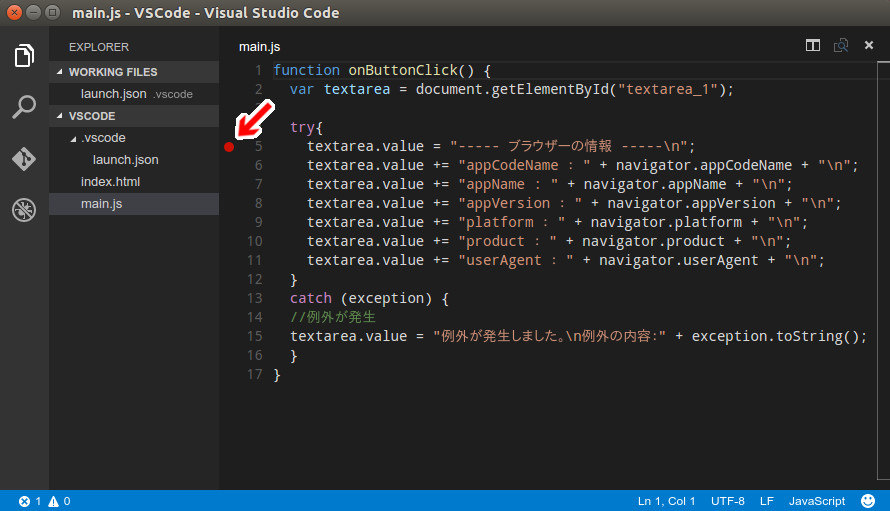Maximize the VS Code window

click(52, 12)
